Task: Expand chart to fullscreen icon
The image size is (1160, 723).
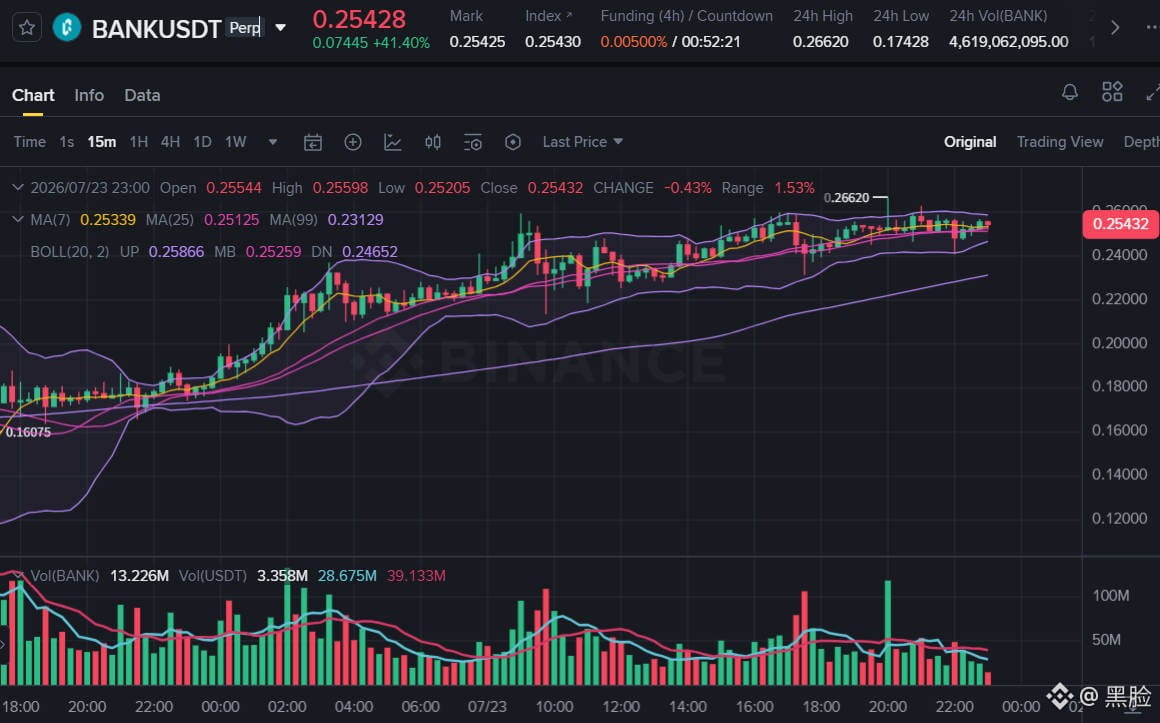Action: 1153,93
